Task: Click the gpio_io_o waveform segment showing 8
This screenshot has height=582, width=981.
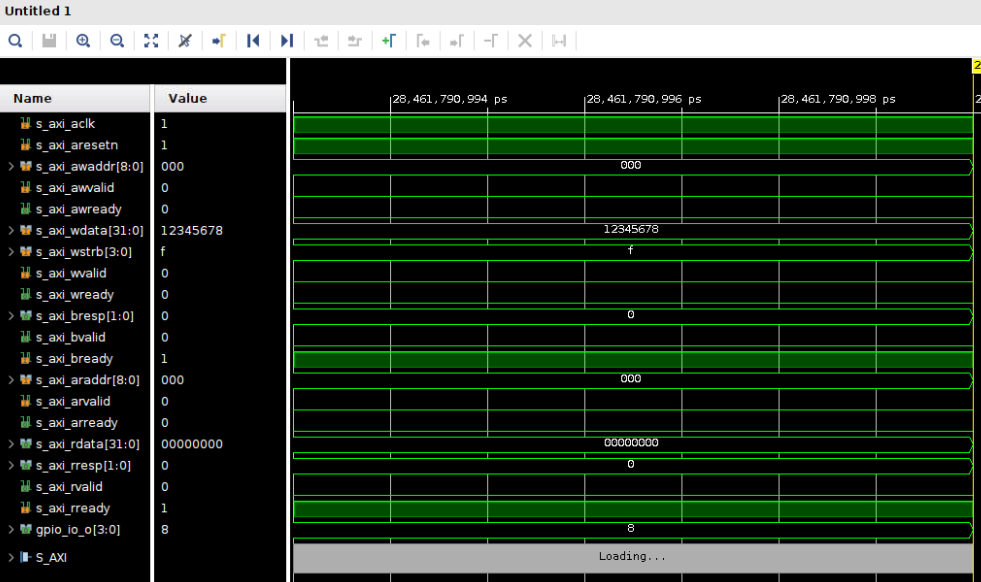Action: (x=633, y=529)
